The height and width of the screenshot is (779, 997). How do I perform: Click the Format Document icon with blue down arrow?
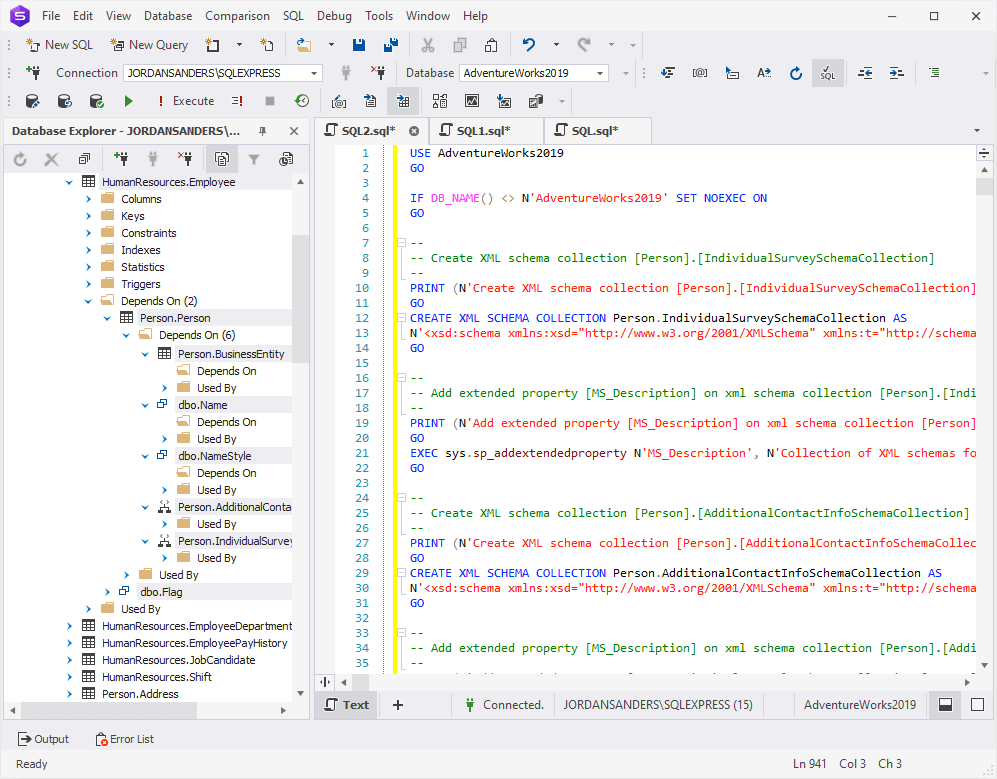[668, 72]
